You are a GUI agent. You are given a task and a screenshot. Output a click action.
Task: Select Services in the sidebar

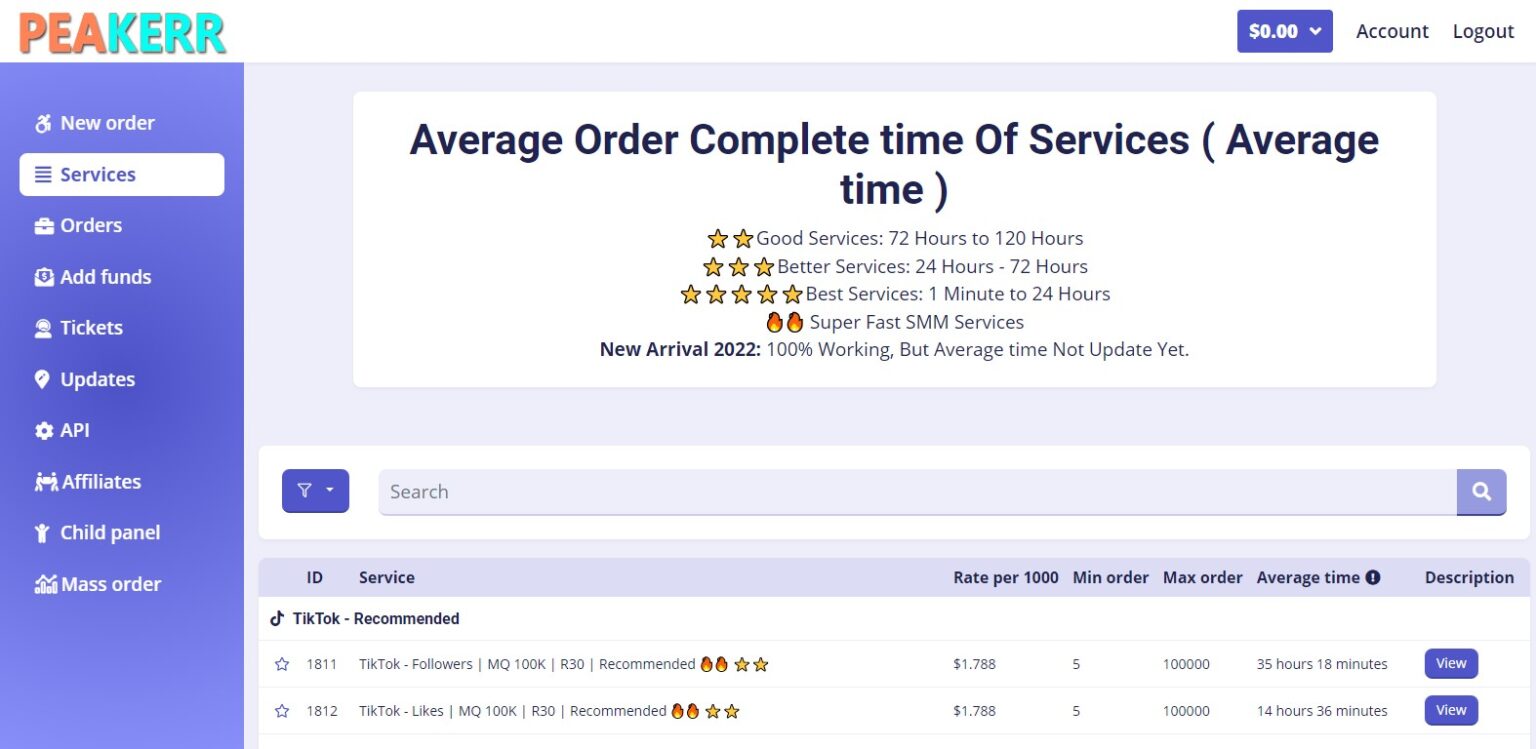click(x=121, y=174)
